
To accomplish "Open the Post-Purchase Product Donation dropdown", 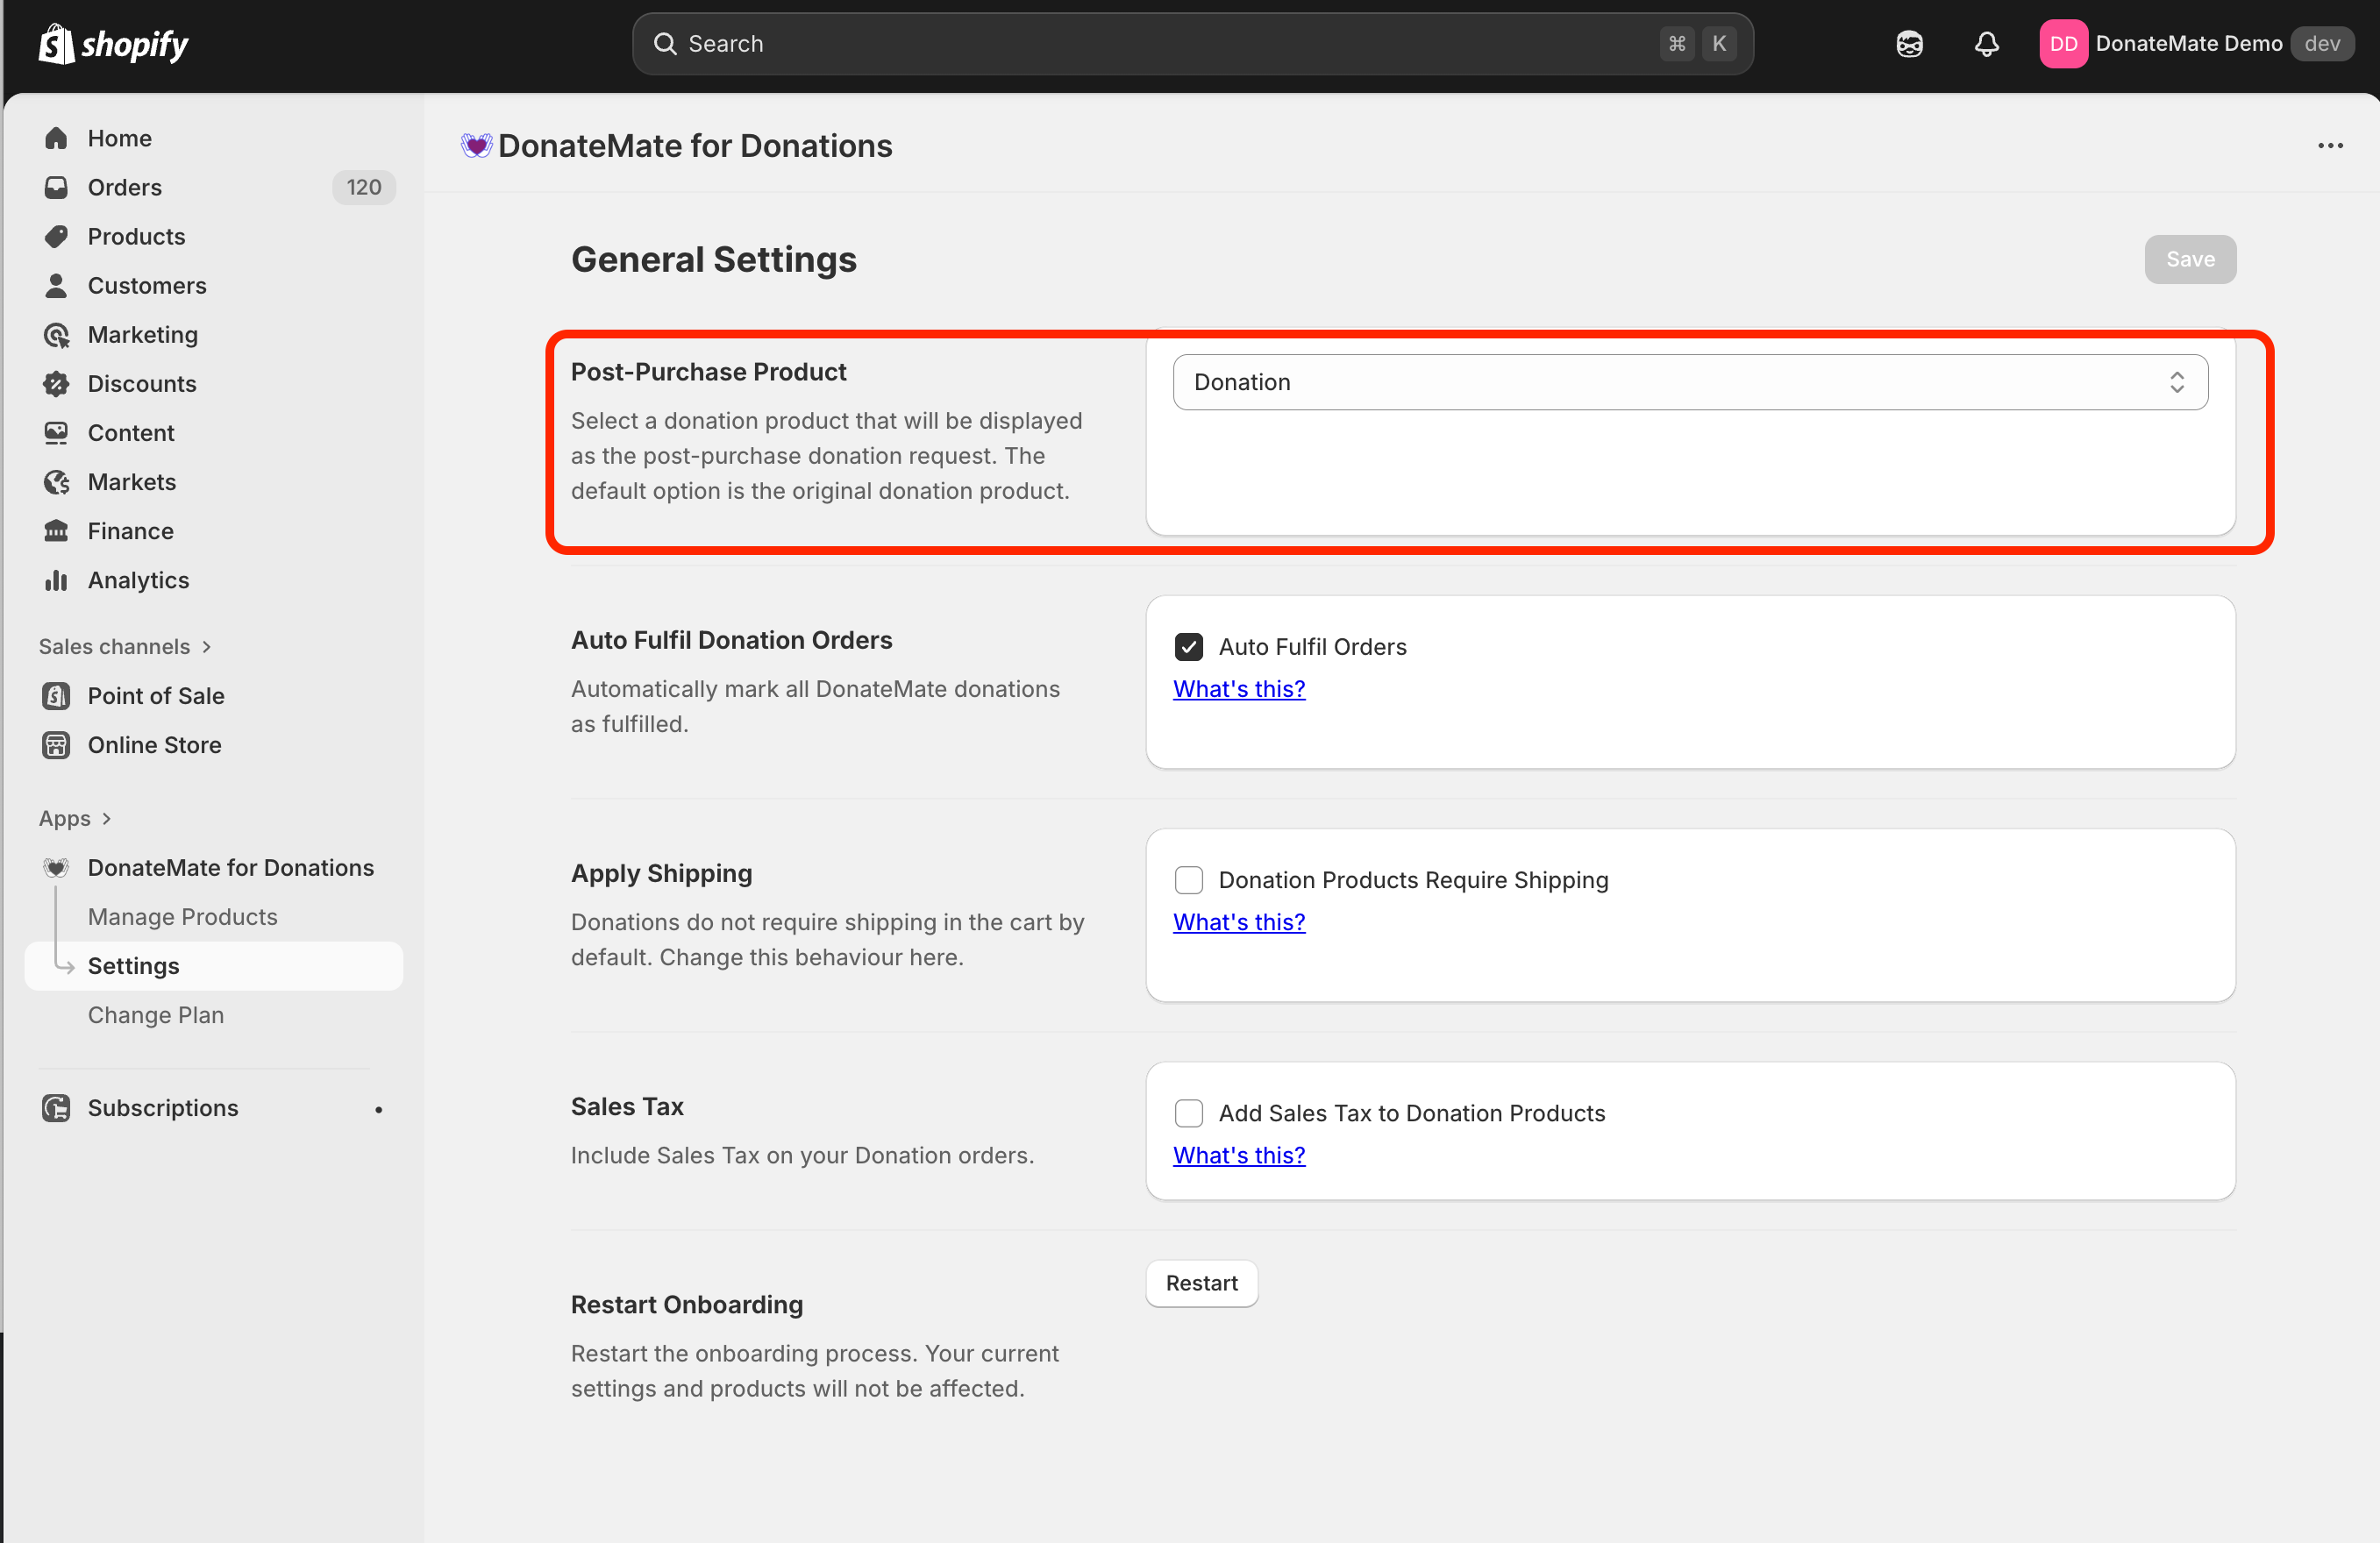I will point(1689,382).
